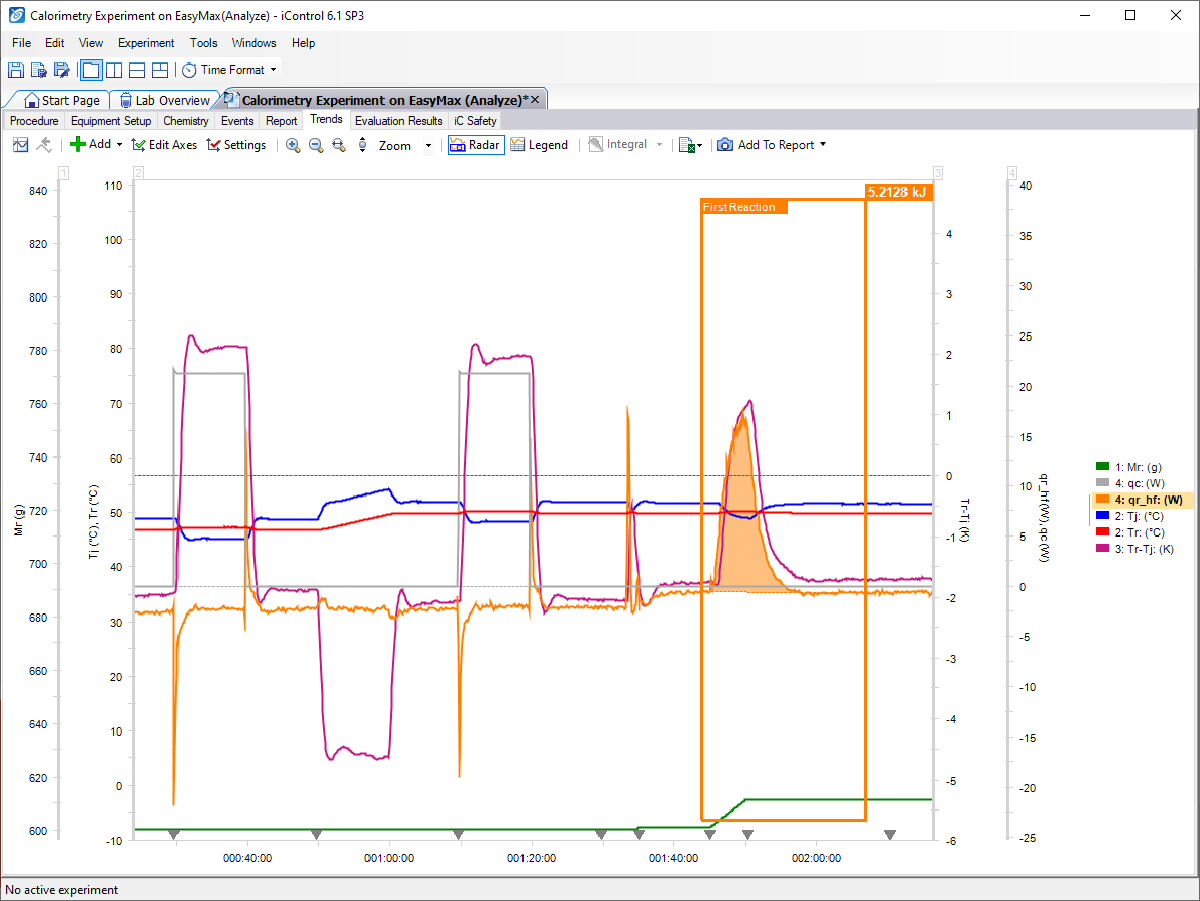Close the Calorimetry Experiment document tab
This screenshot has width=1200, height=901.
(536, 100)
